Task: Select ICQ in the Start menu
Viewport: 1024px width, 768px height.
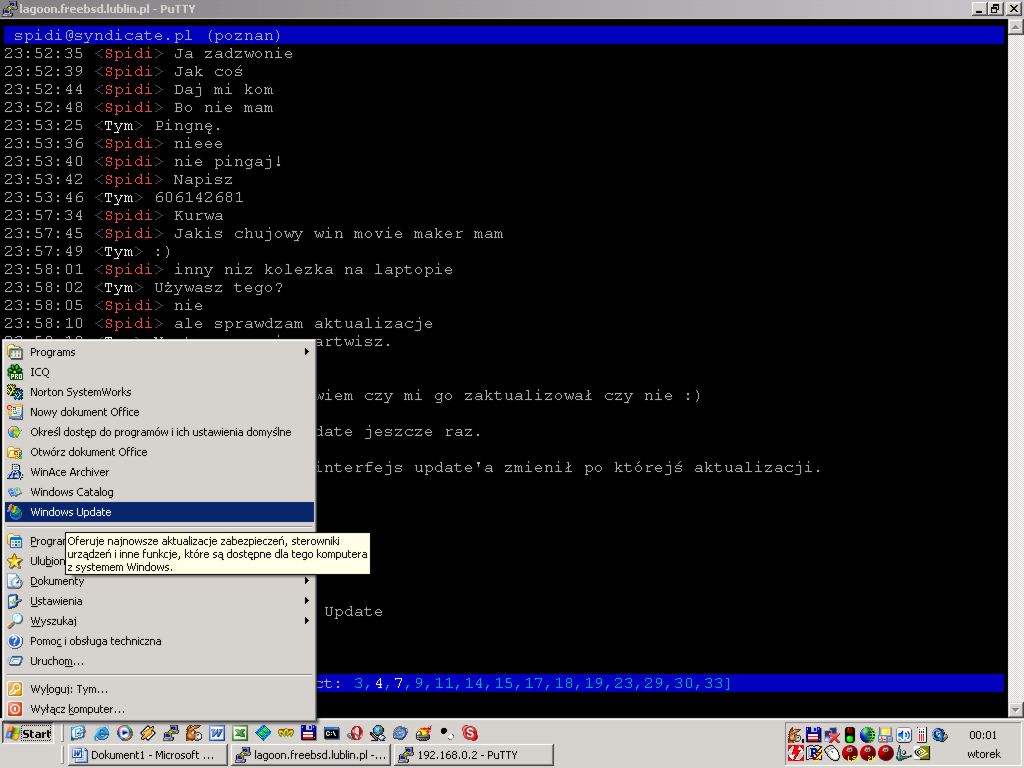Action: [159, 372]
